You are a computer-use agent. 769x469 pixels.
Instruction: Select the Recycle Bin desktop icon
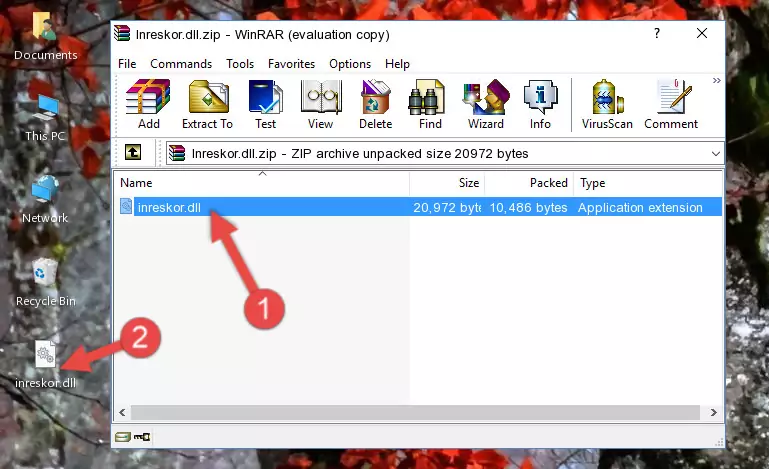coord(46,283)
